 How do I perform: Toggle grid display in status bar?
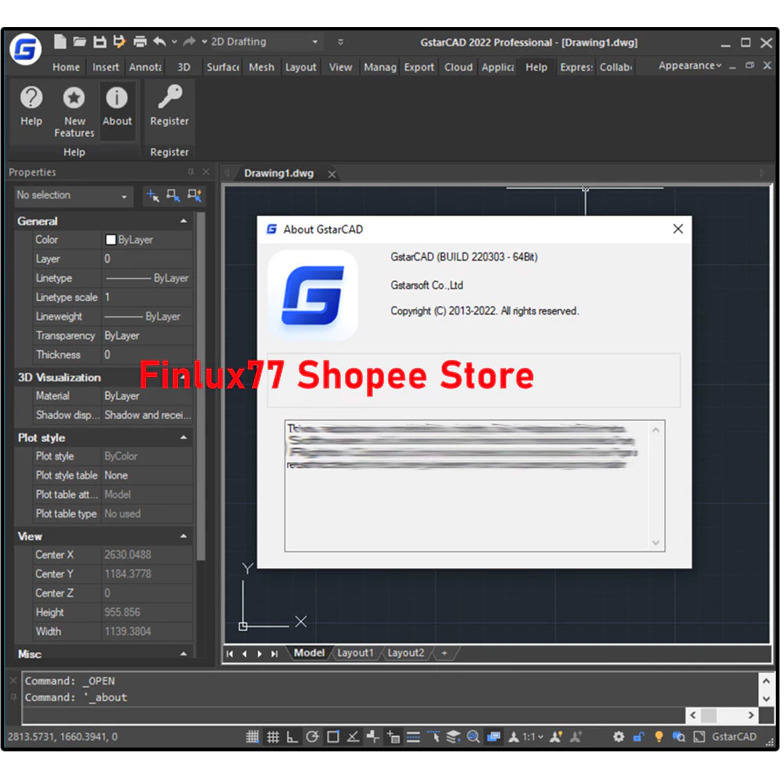(271, 737)
